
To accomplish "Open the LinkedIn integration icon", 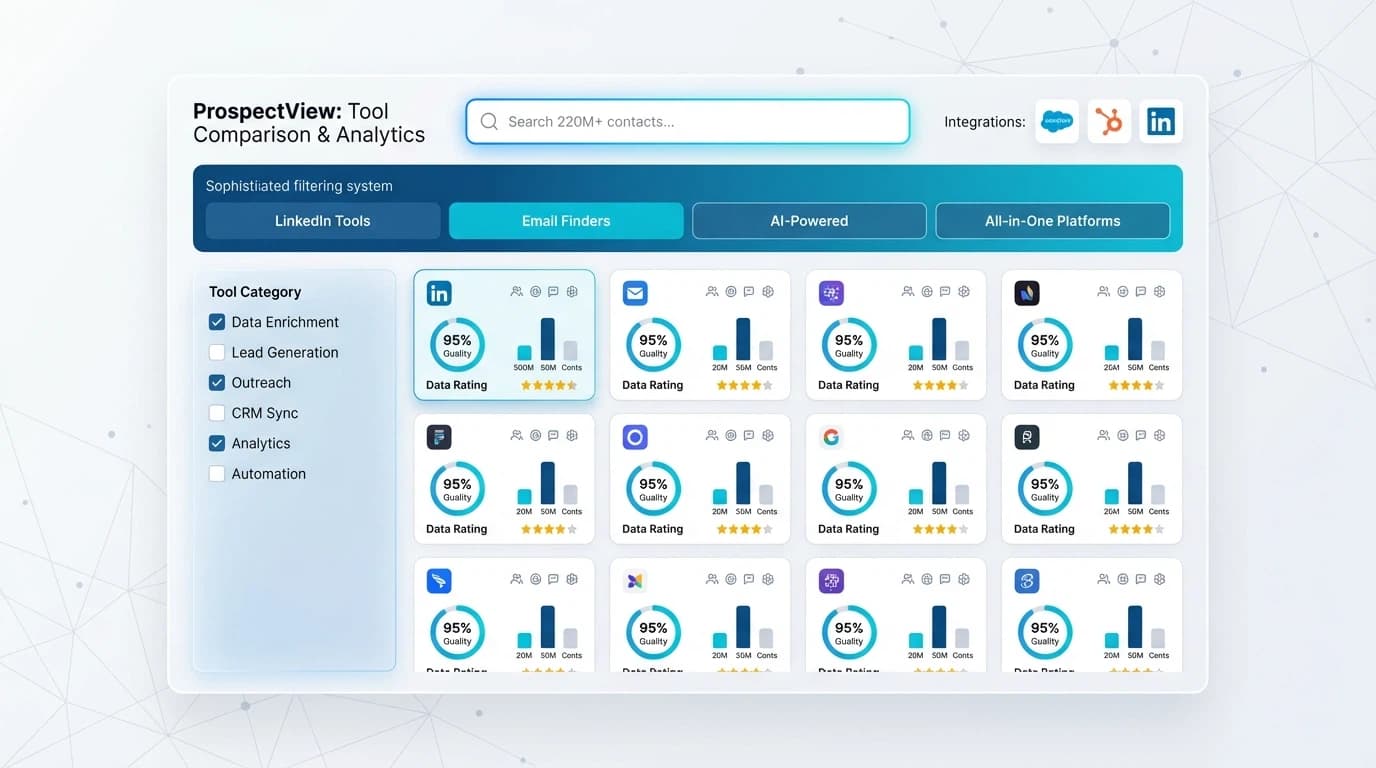I will pos(1161,121).
